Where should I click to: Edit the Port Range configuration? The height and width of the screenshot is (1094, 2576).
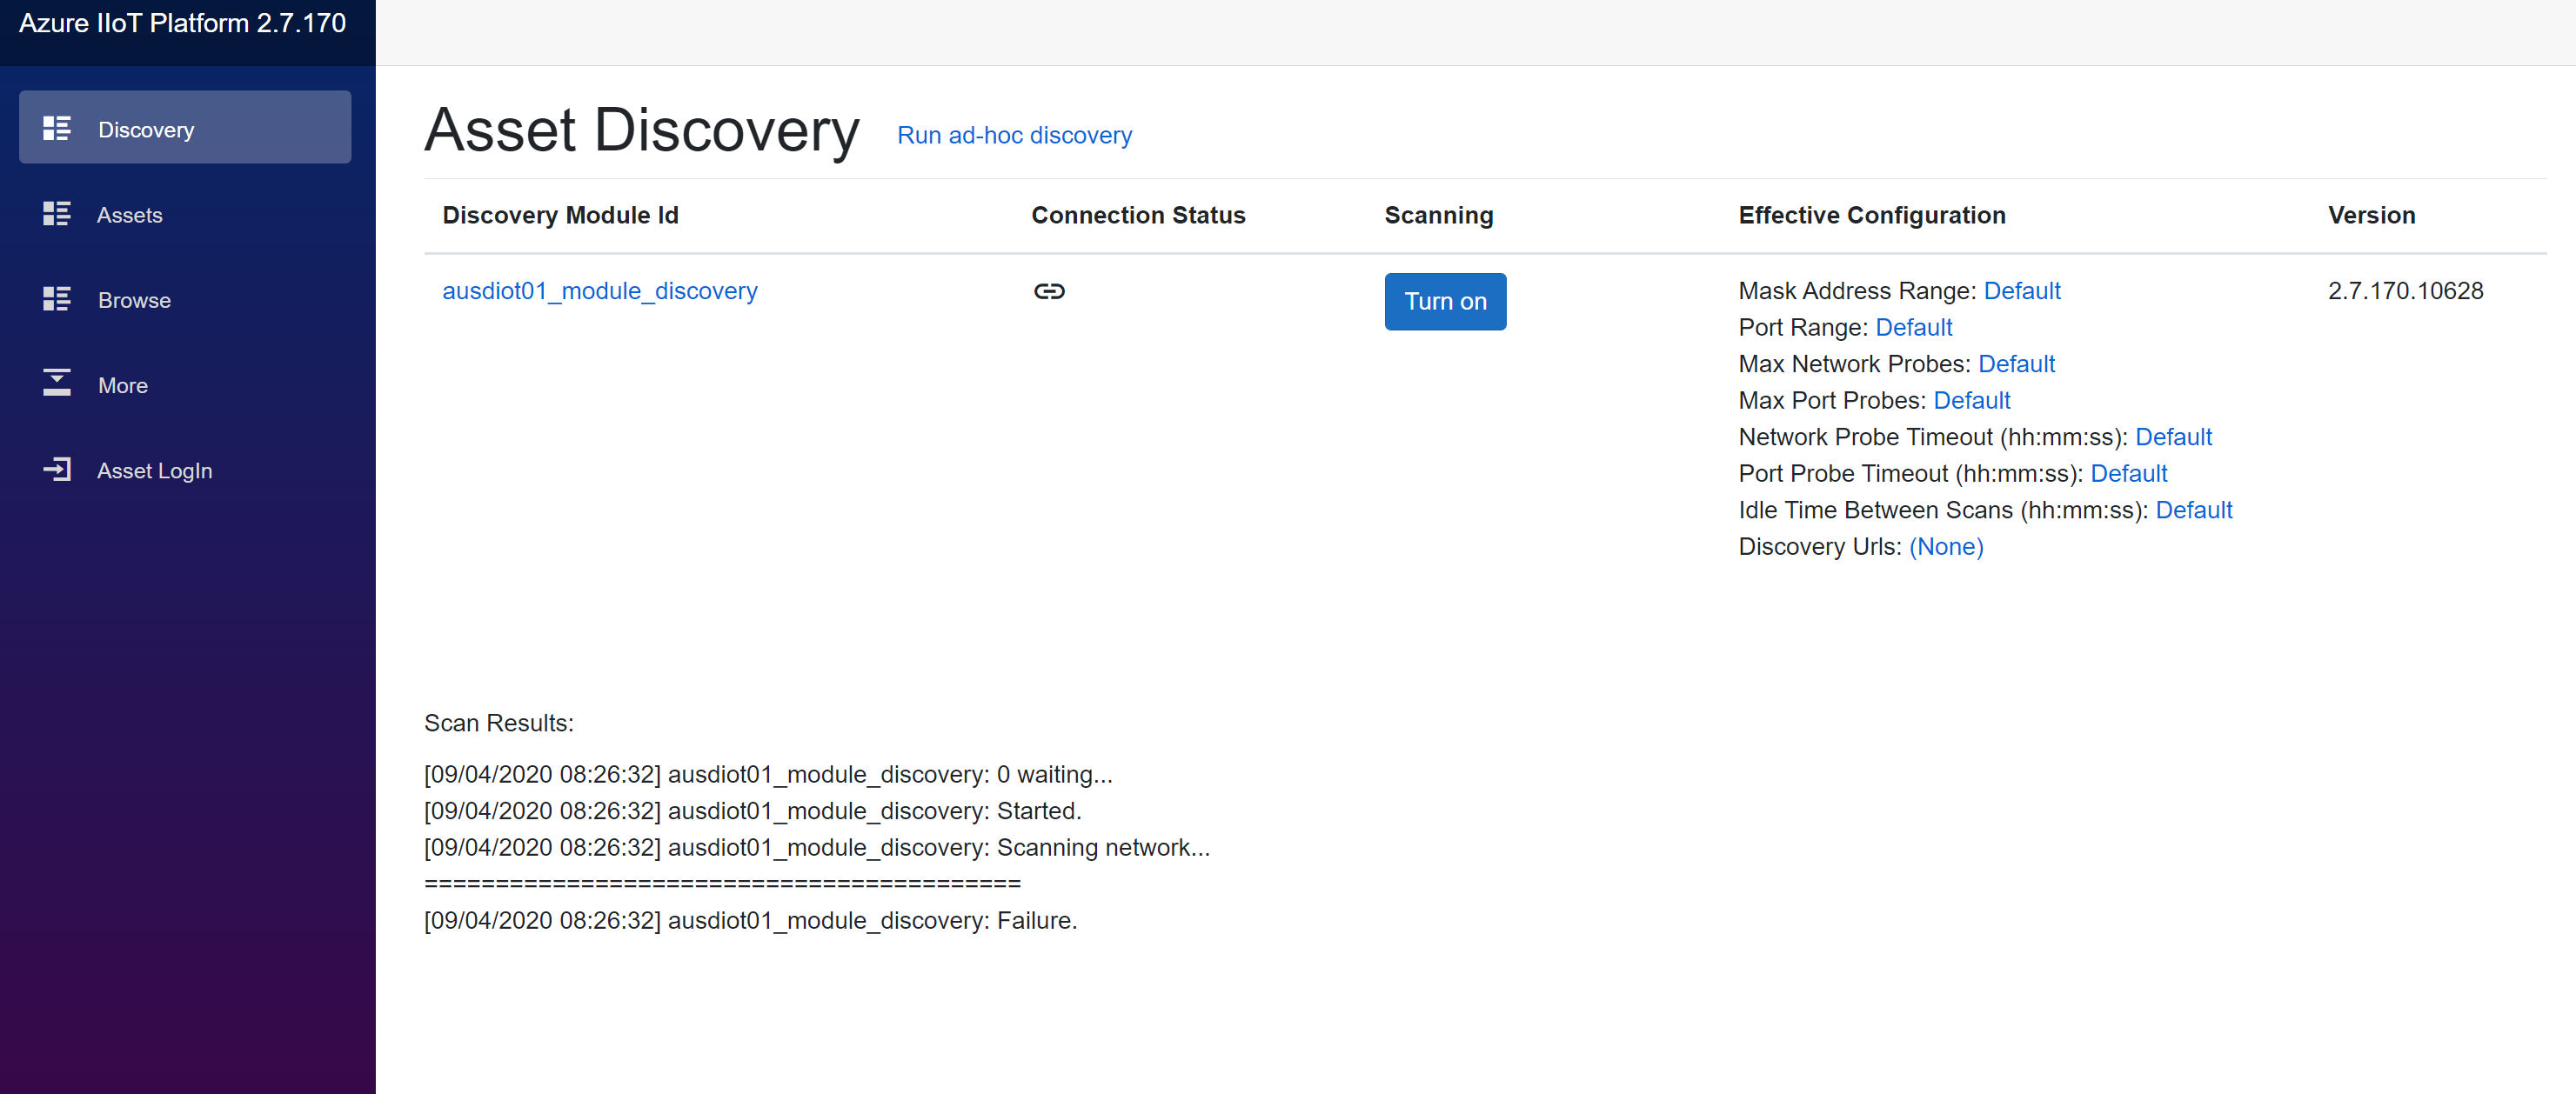(1912, 327)
